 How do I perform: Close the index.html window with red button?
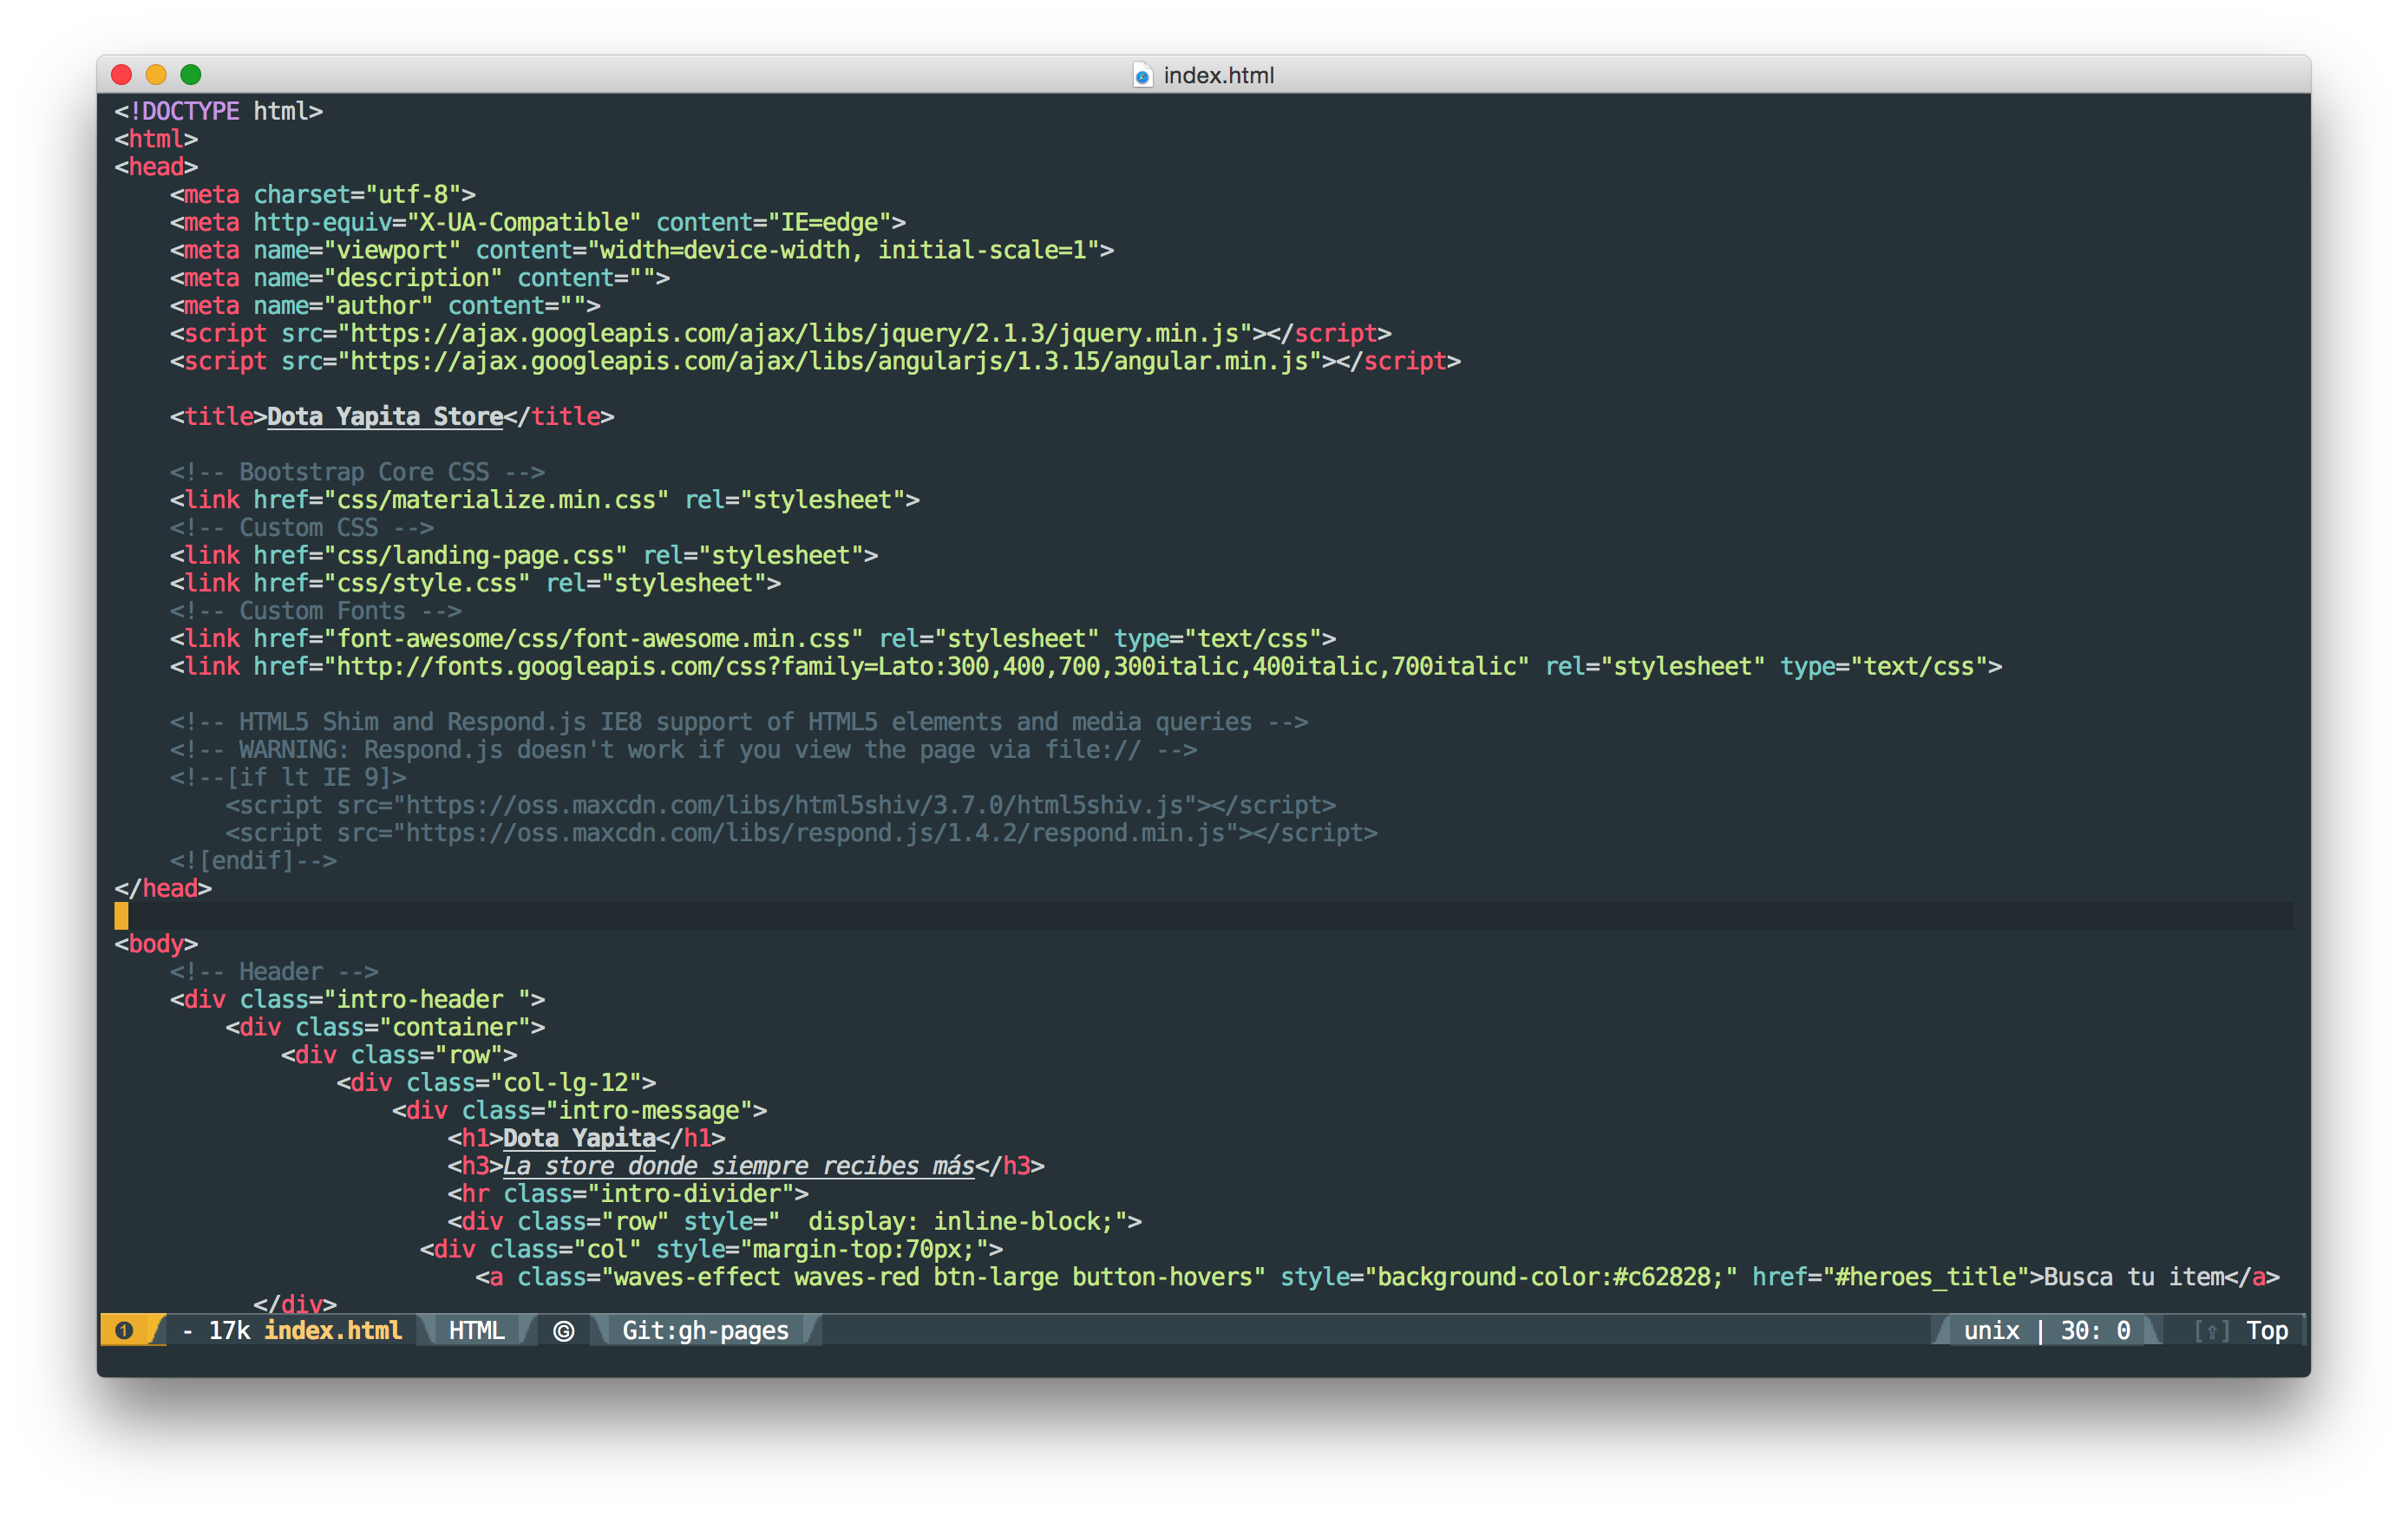(122, 74)
